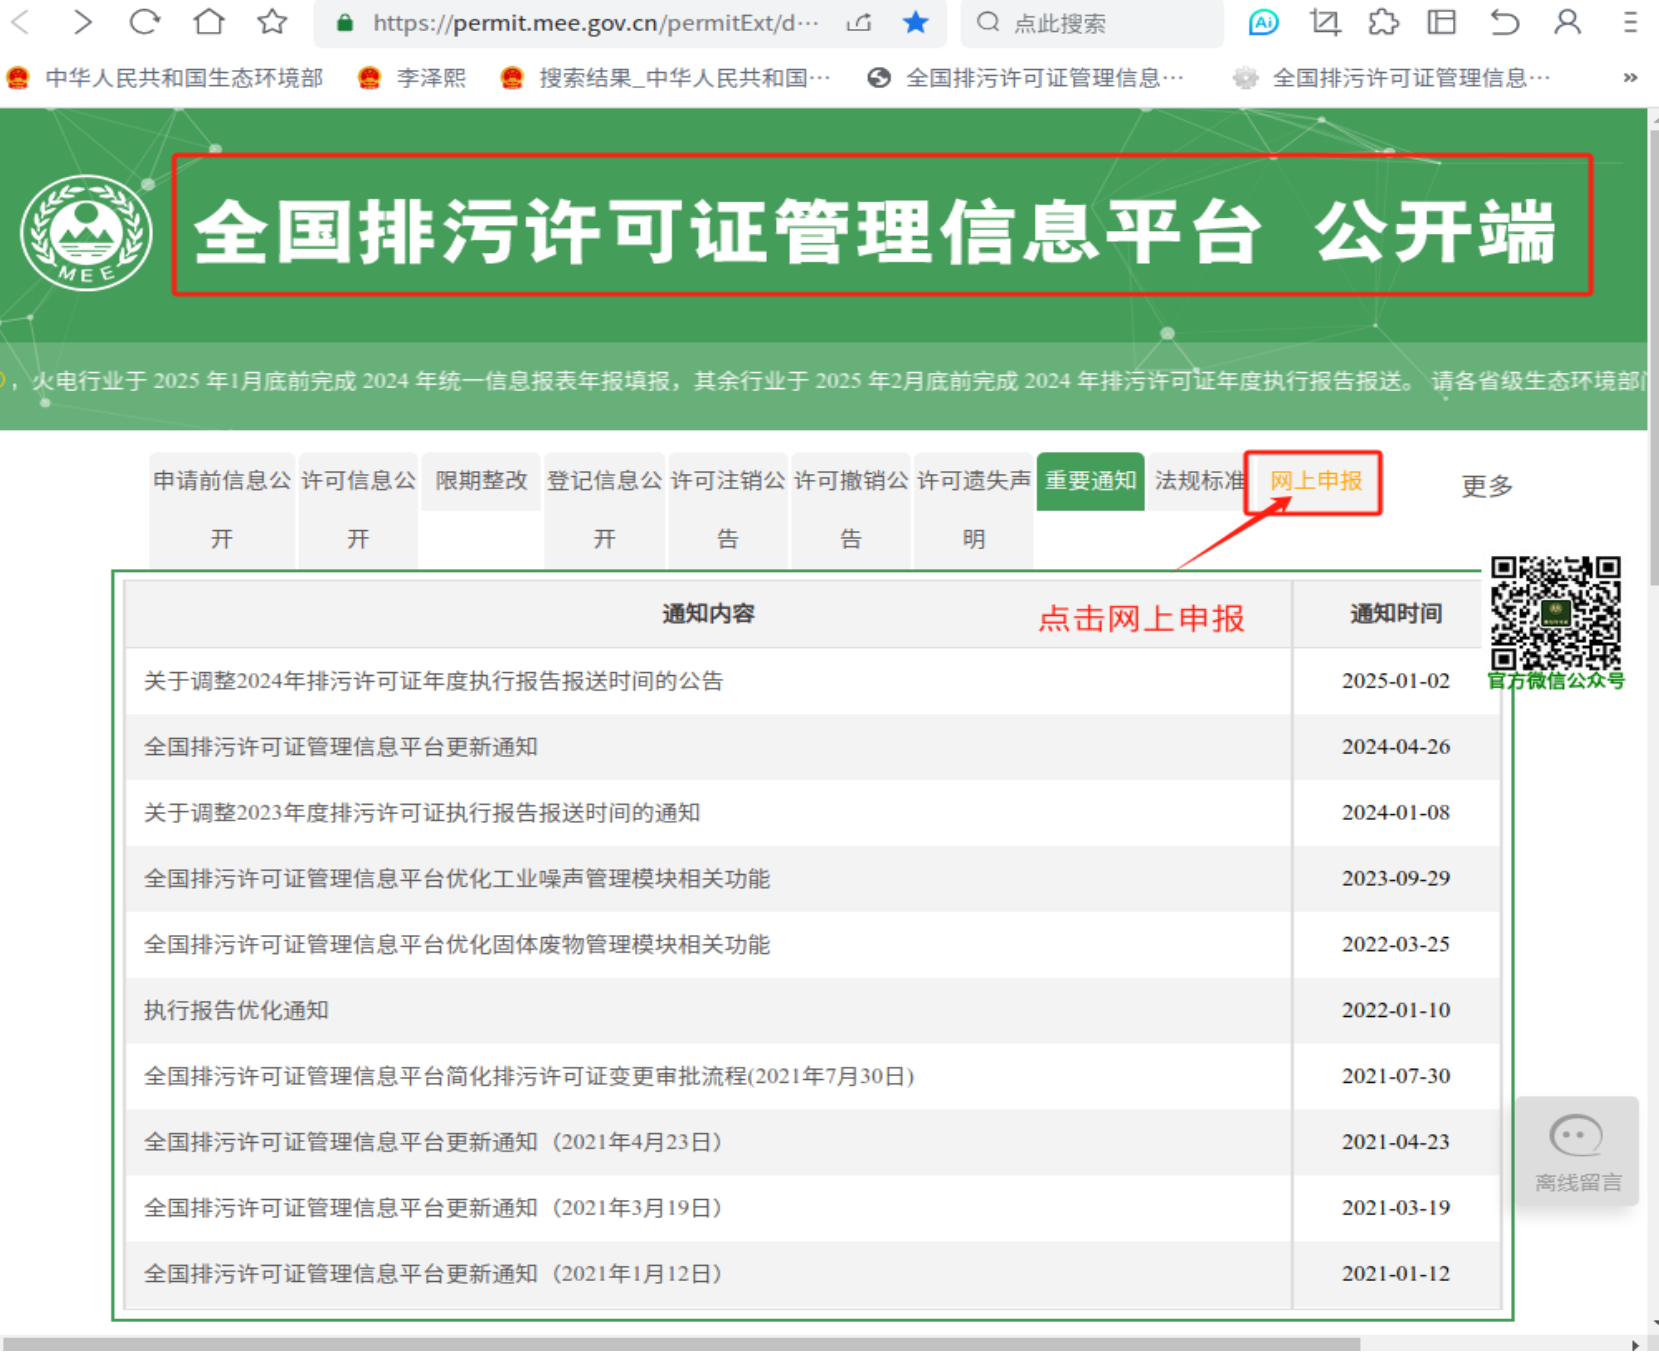This screenshot has height=1352, width=1659.
Task: Open the AI assistant icon in toolbar
Action: [1263, 22]
